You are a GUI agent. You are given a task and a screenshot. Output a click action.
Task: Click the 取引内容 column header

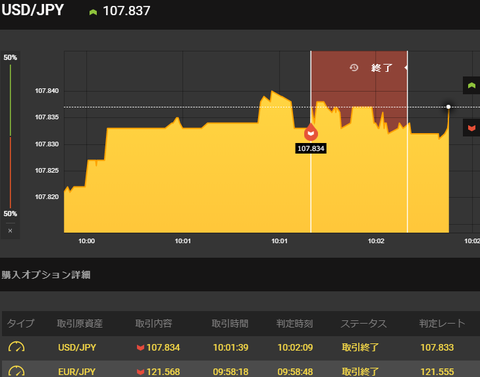tap(153, 323)
